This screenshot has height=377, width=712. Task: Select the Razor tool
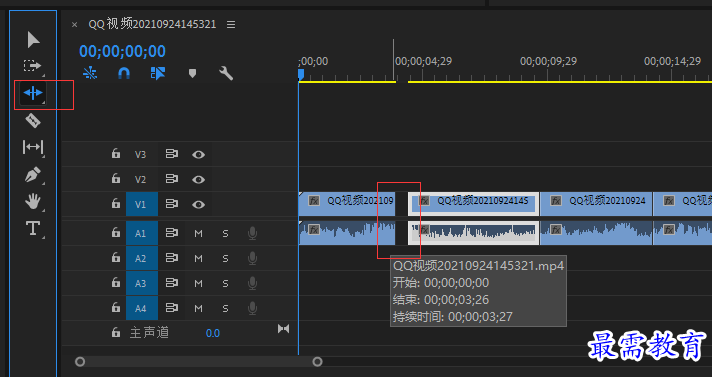click(x=33, y=120)
